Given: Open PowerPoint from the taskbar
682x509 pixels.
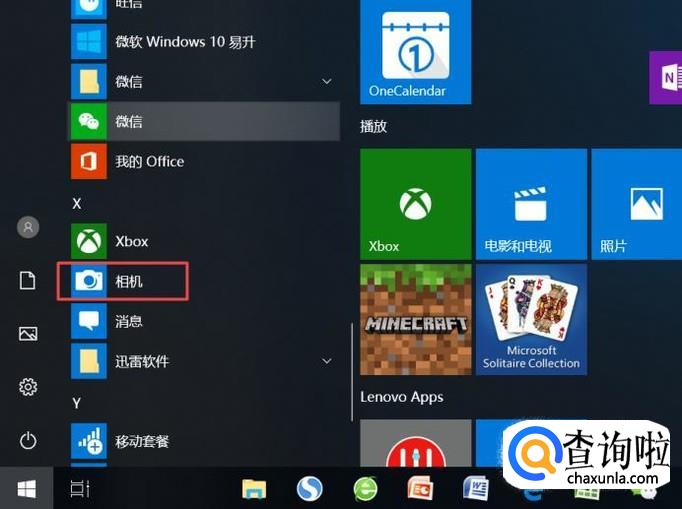Looking at the screenshot, I should tap(420, 489).
